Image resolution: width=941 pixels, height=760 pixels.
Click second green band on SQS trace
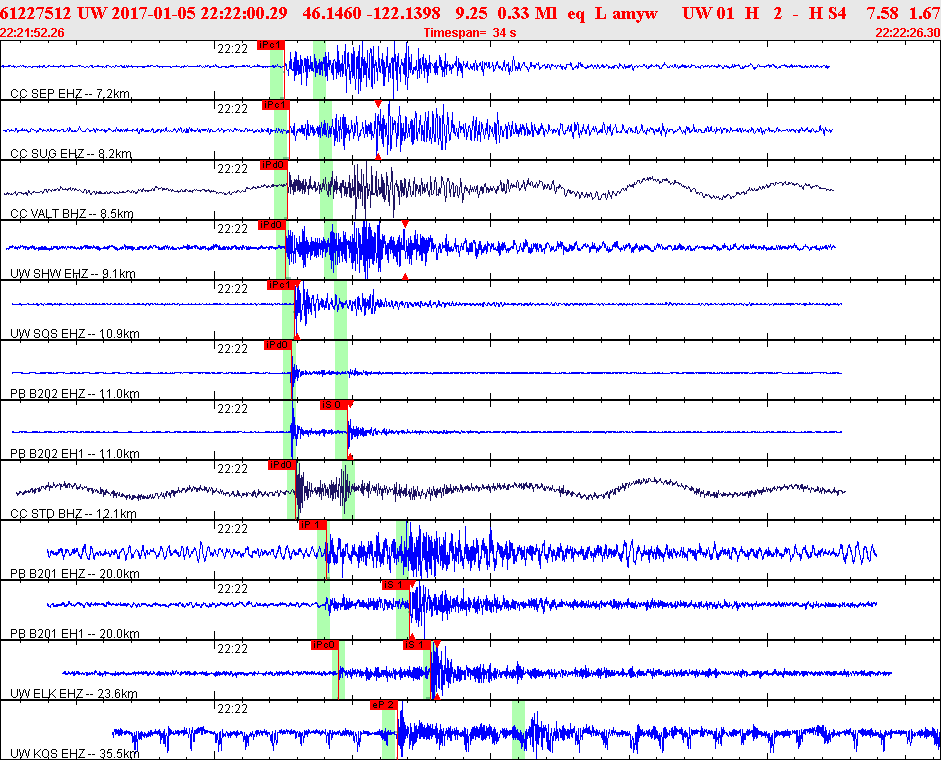point(340,310)
